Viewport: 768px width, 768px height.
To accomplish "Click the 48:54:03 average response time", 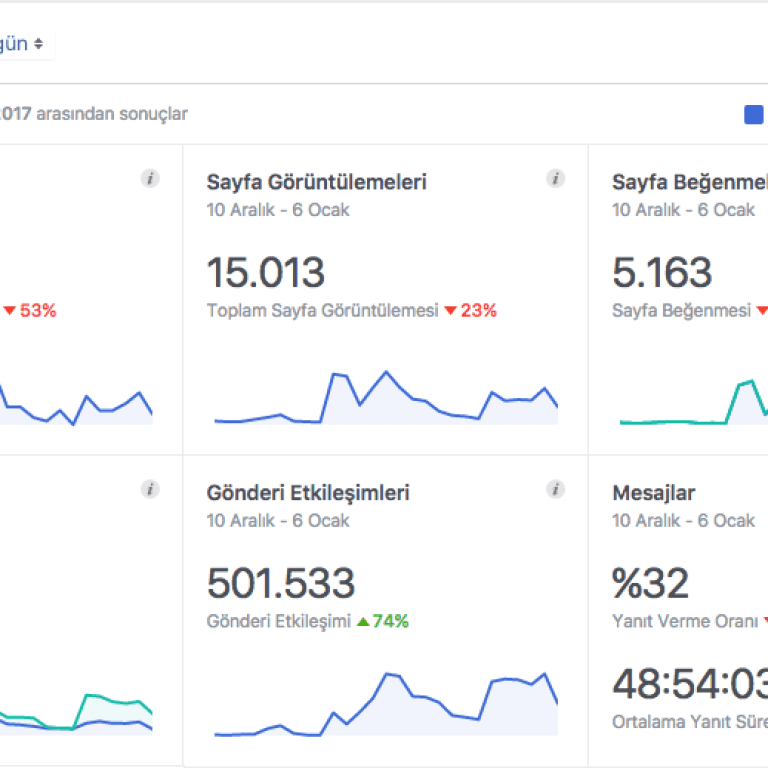I will (x=690, y=685).
